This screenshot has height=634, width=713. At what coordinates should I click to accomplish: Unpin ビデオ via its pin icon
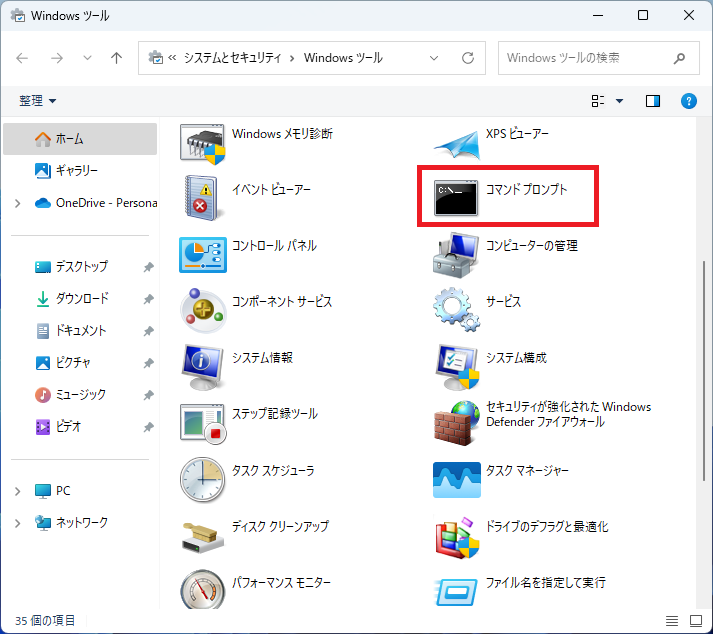point(148,427)
